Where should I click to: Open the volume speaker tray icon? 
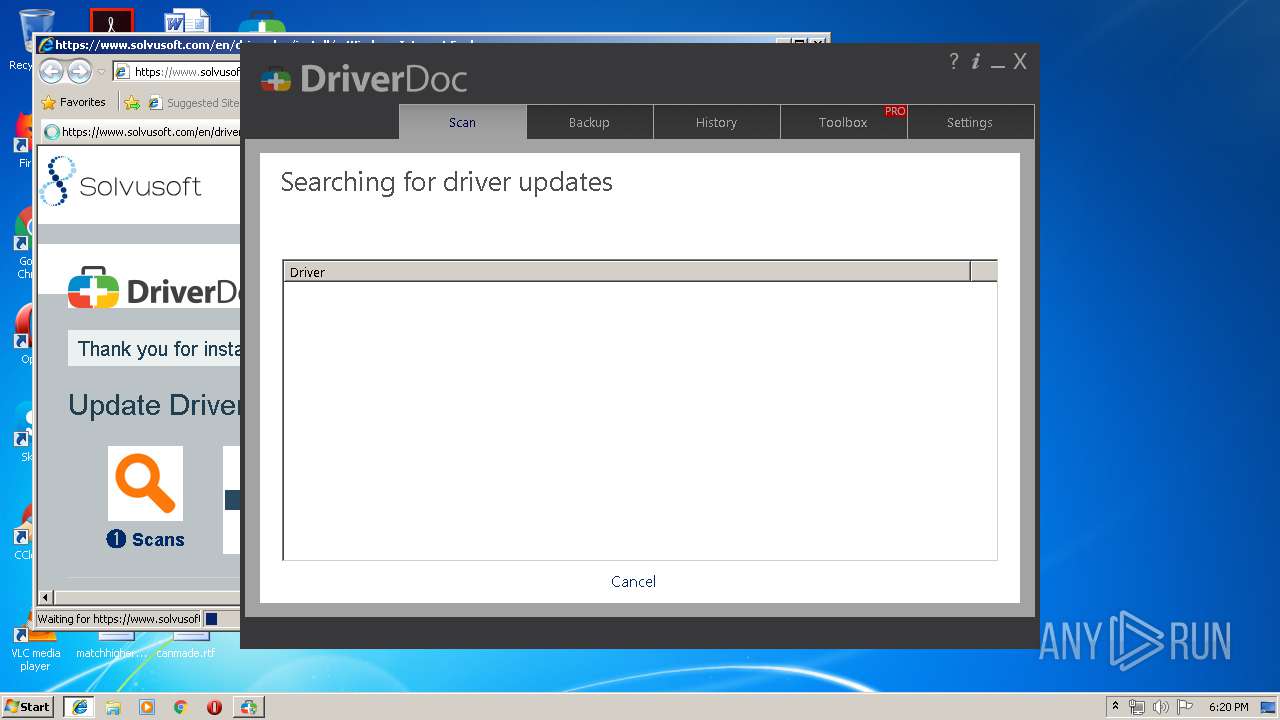tap(1161, 707)
